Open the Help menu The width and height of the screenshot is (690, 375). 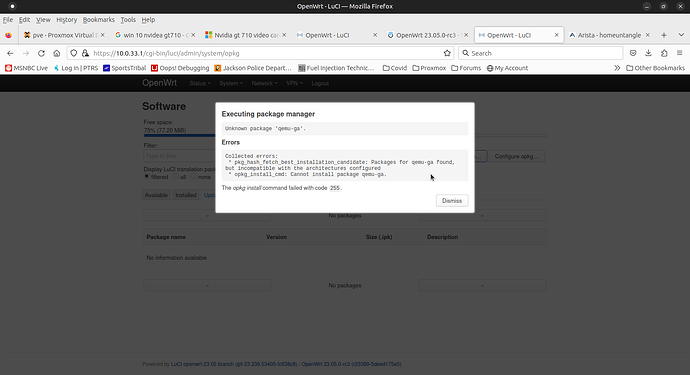pyautogui.click(x=148, y=20)
